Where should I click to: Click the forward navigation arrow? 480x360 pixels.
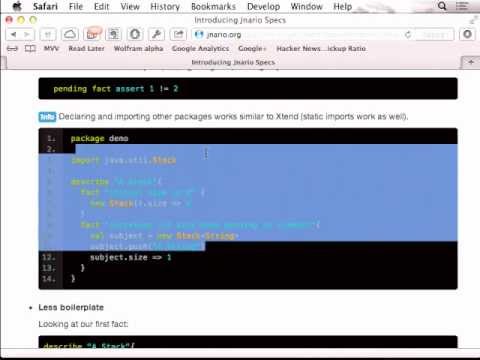[27, 34]
